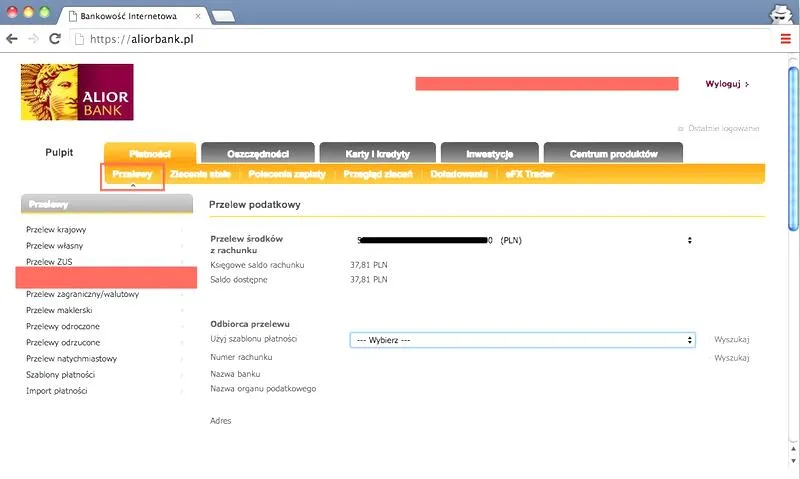The image size is (800, 479).
Task: Click the incognito spy icon
Action: [780, 13]
